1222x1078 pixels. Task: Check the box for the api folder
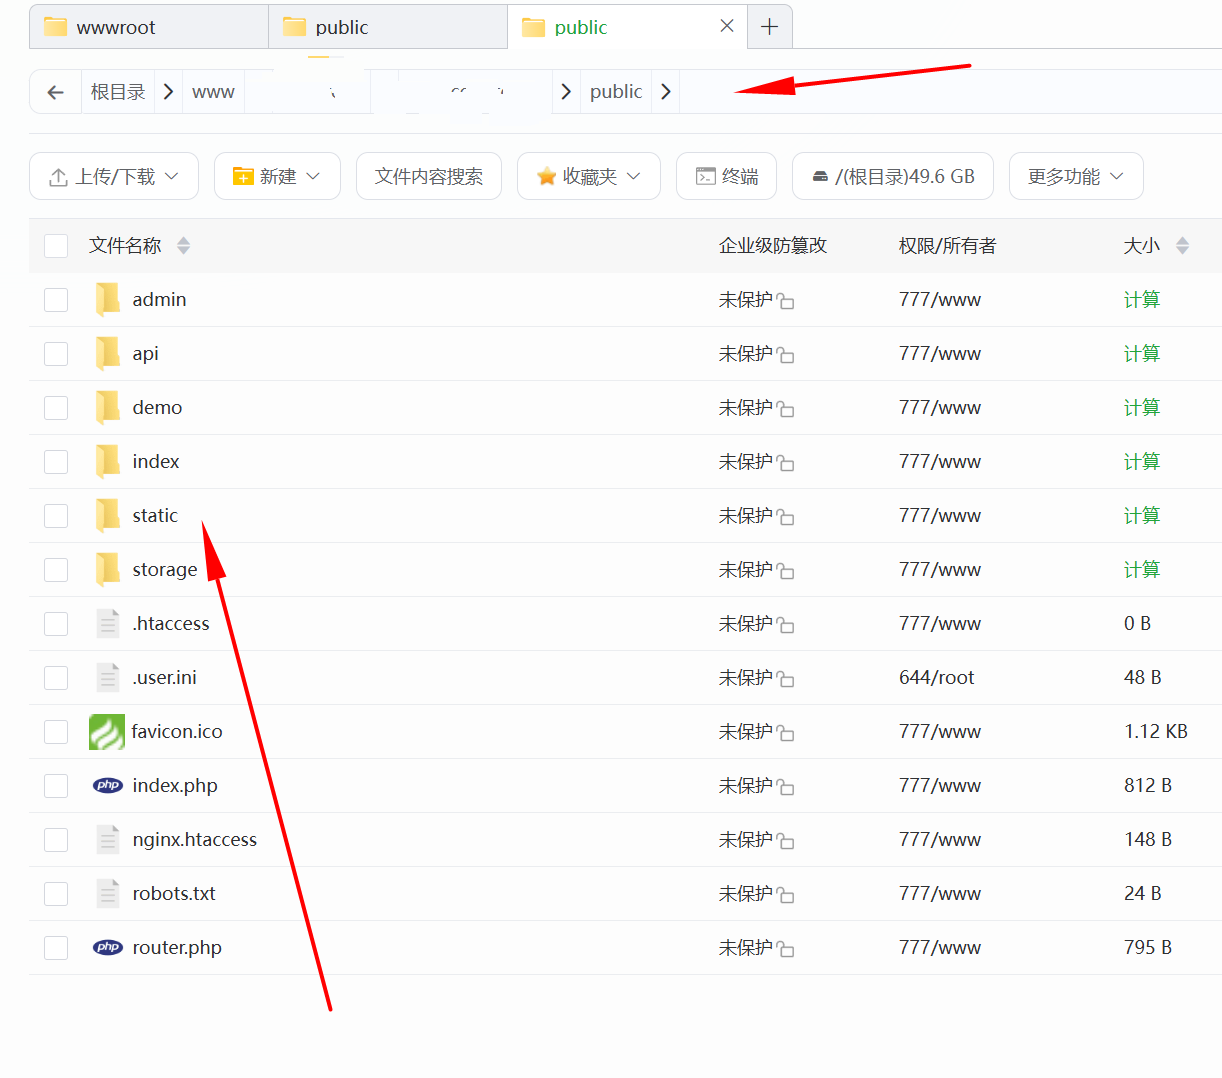coord(56,354)
